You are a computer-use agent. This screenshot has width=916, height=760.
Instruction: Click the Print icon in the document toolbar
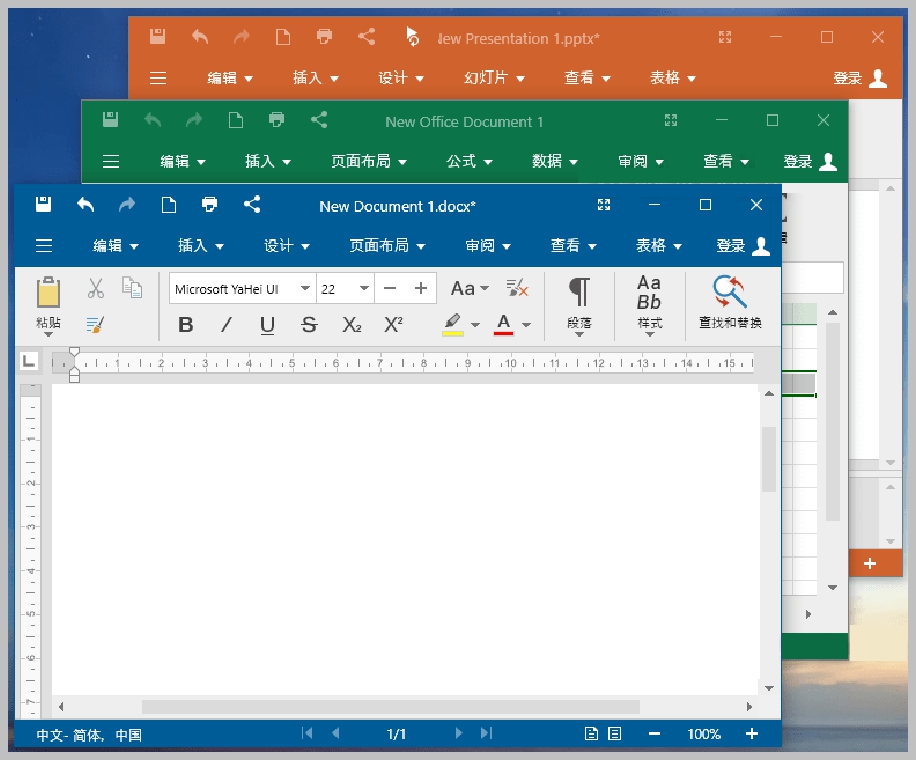coord(209,206)
